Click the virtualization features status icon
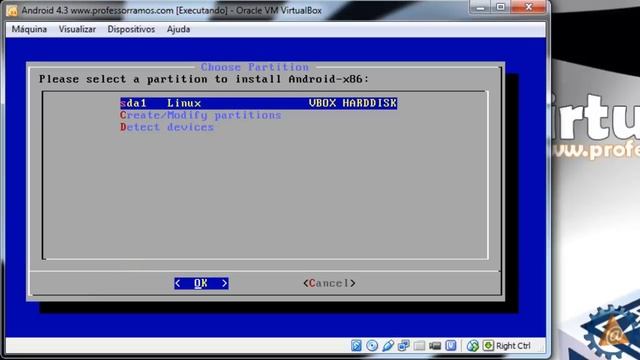This screenshot has width=640, height=360. pos(451,346)
